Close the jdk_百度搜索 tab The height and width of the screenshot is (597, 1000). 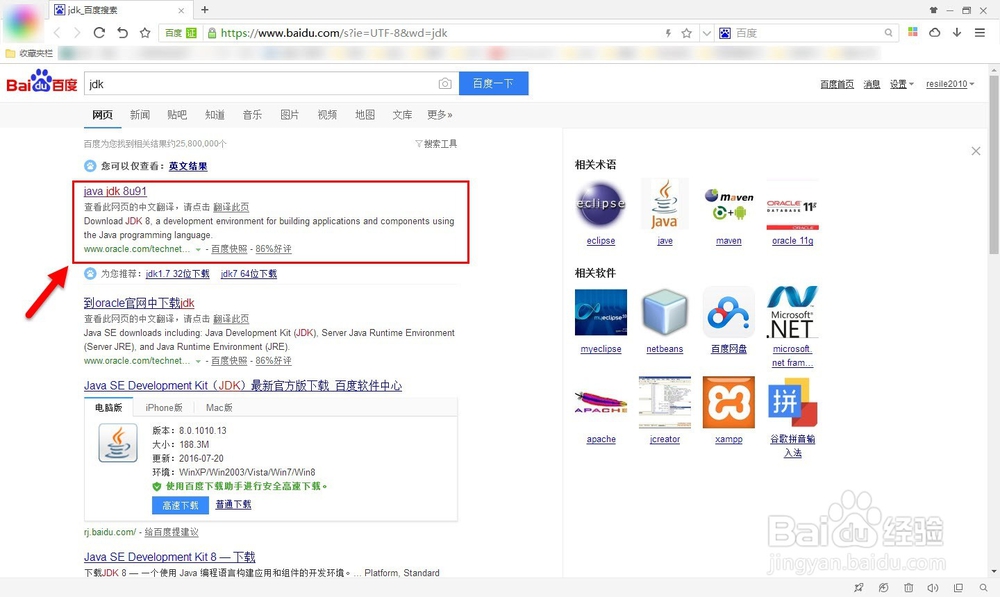coord(181,10)
